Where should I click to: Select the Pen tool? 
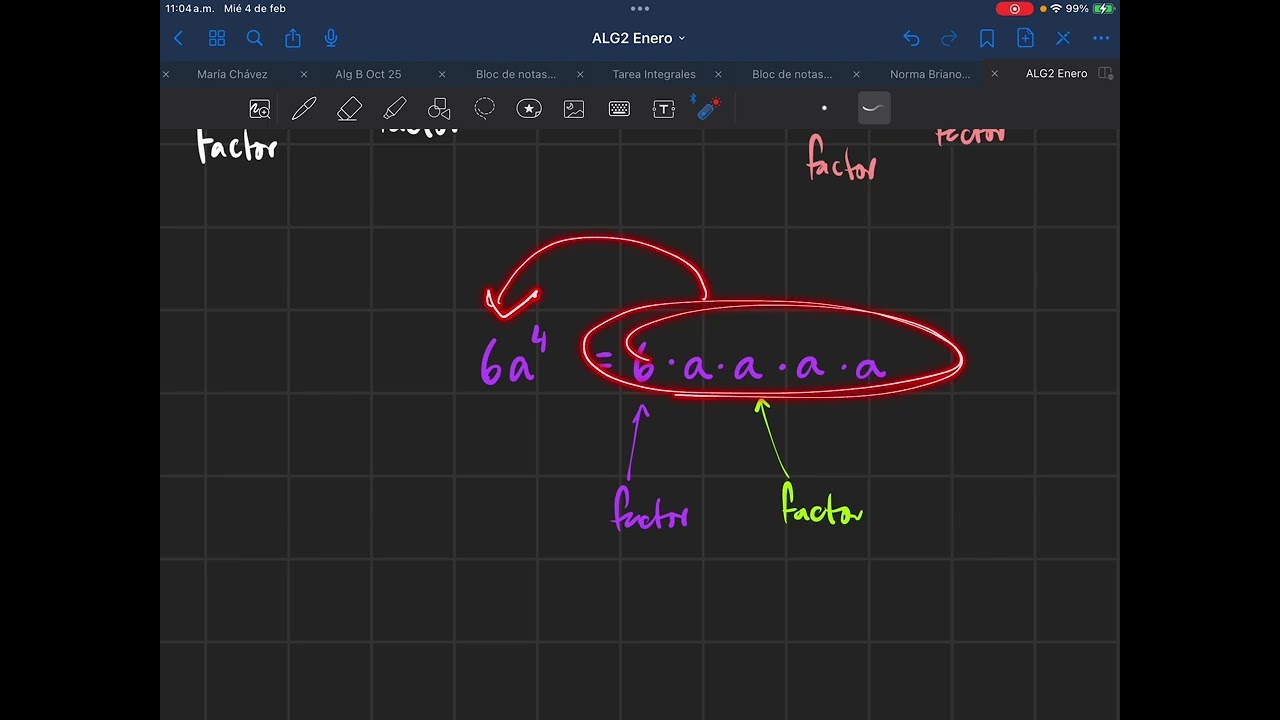click(x=304, y=109)
